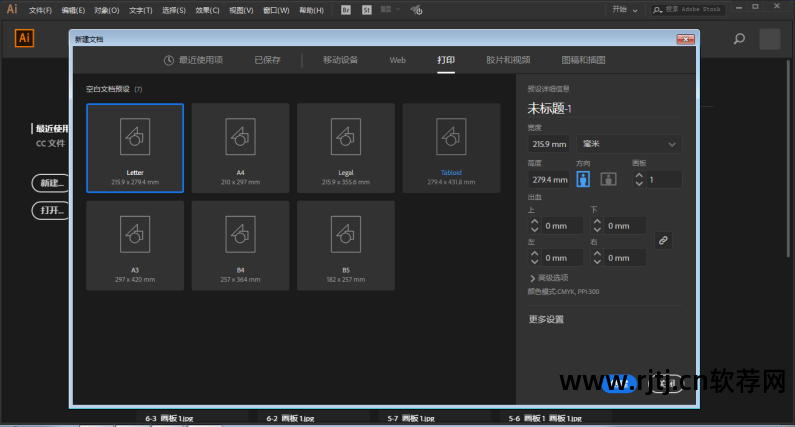
Task: Open the 文字(T) menu
Action: coord(140,10)
